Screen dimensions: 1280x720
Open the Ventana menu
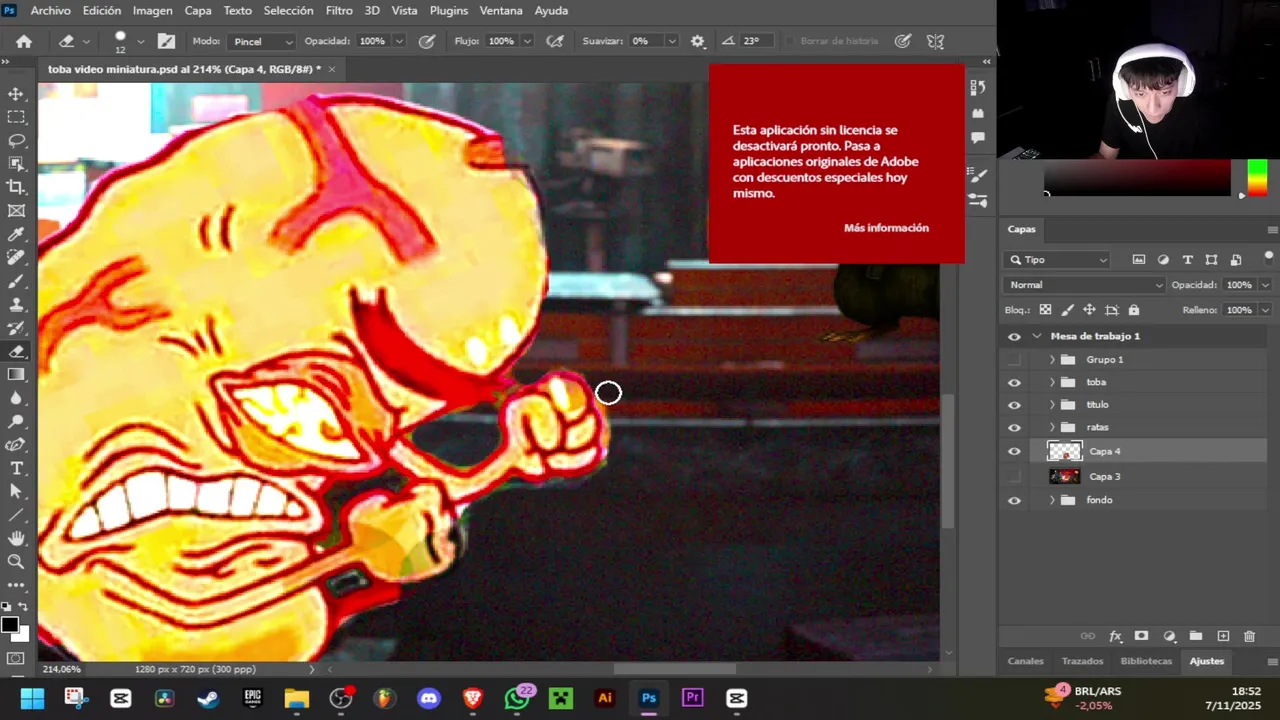(501, 10)
